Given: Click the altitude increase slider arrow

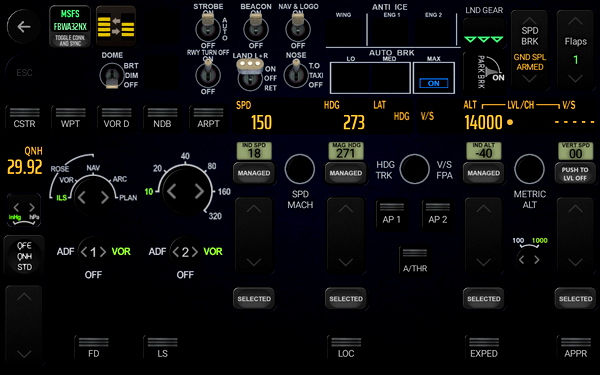Looking at the screenshot, I should (483, 209).
